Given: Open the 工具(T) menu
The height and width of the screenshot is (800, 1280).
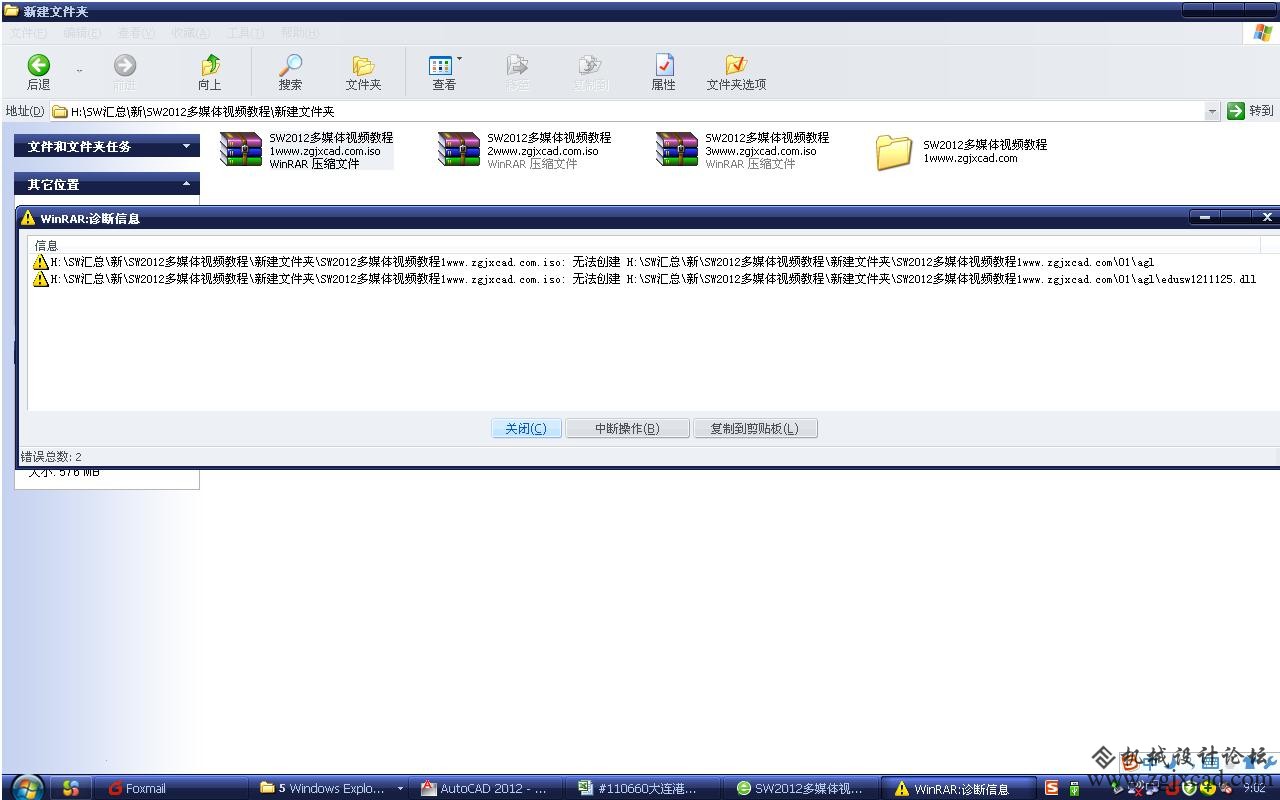Looking at the screenshot, I should (x=245, y=33).
